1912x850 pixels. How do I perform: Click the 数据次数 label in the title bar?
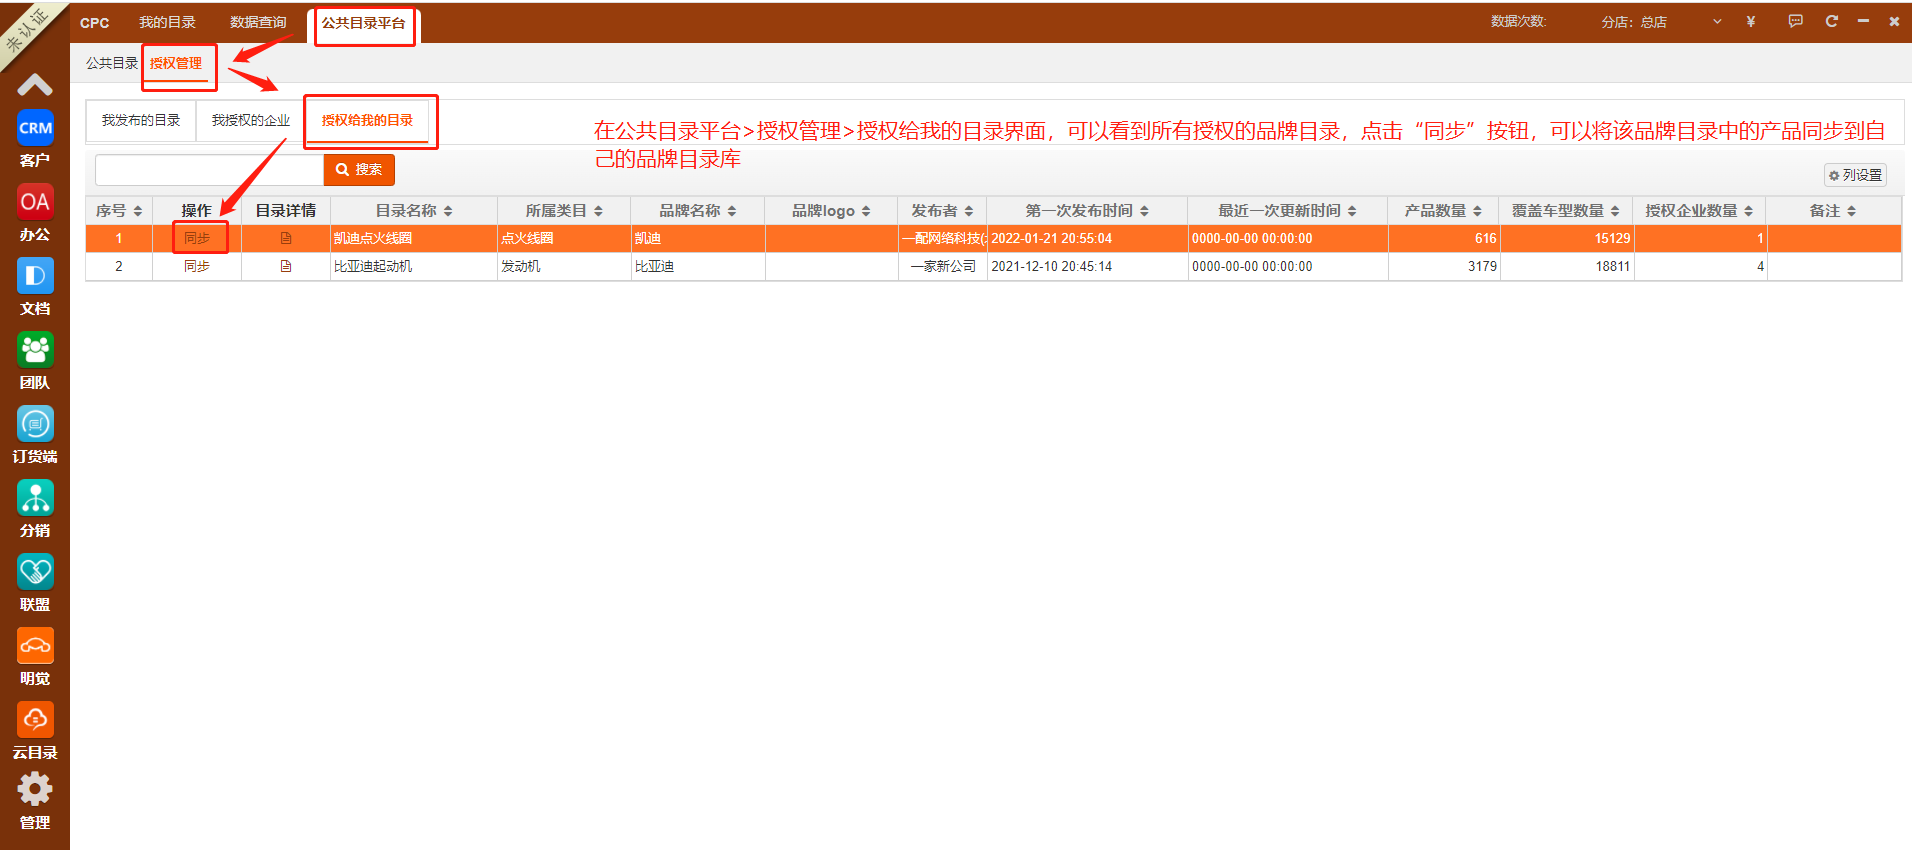coord(1518,21)
